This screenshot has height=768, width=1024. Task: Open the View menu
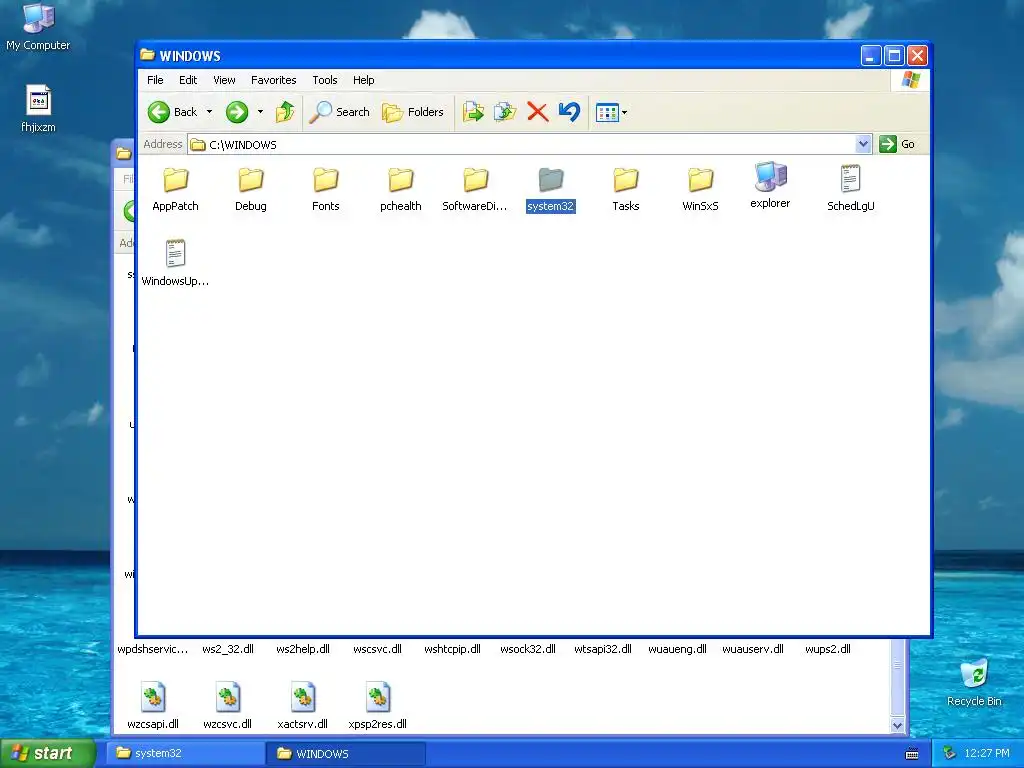coord(224,80)
